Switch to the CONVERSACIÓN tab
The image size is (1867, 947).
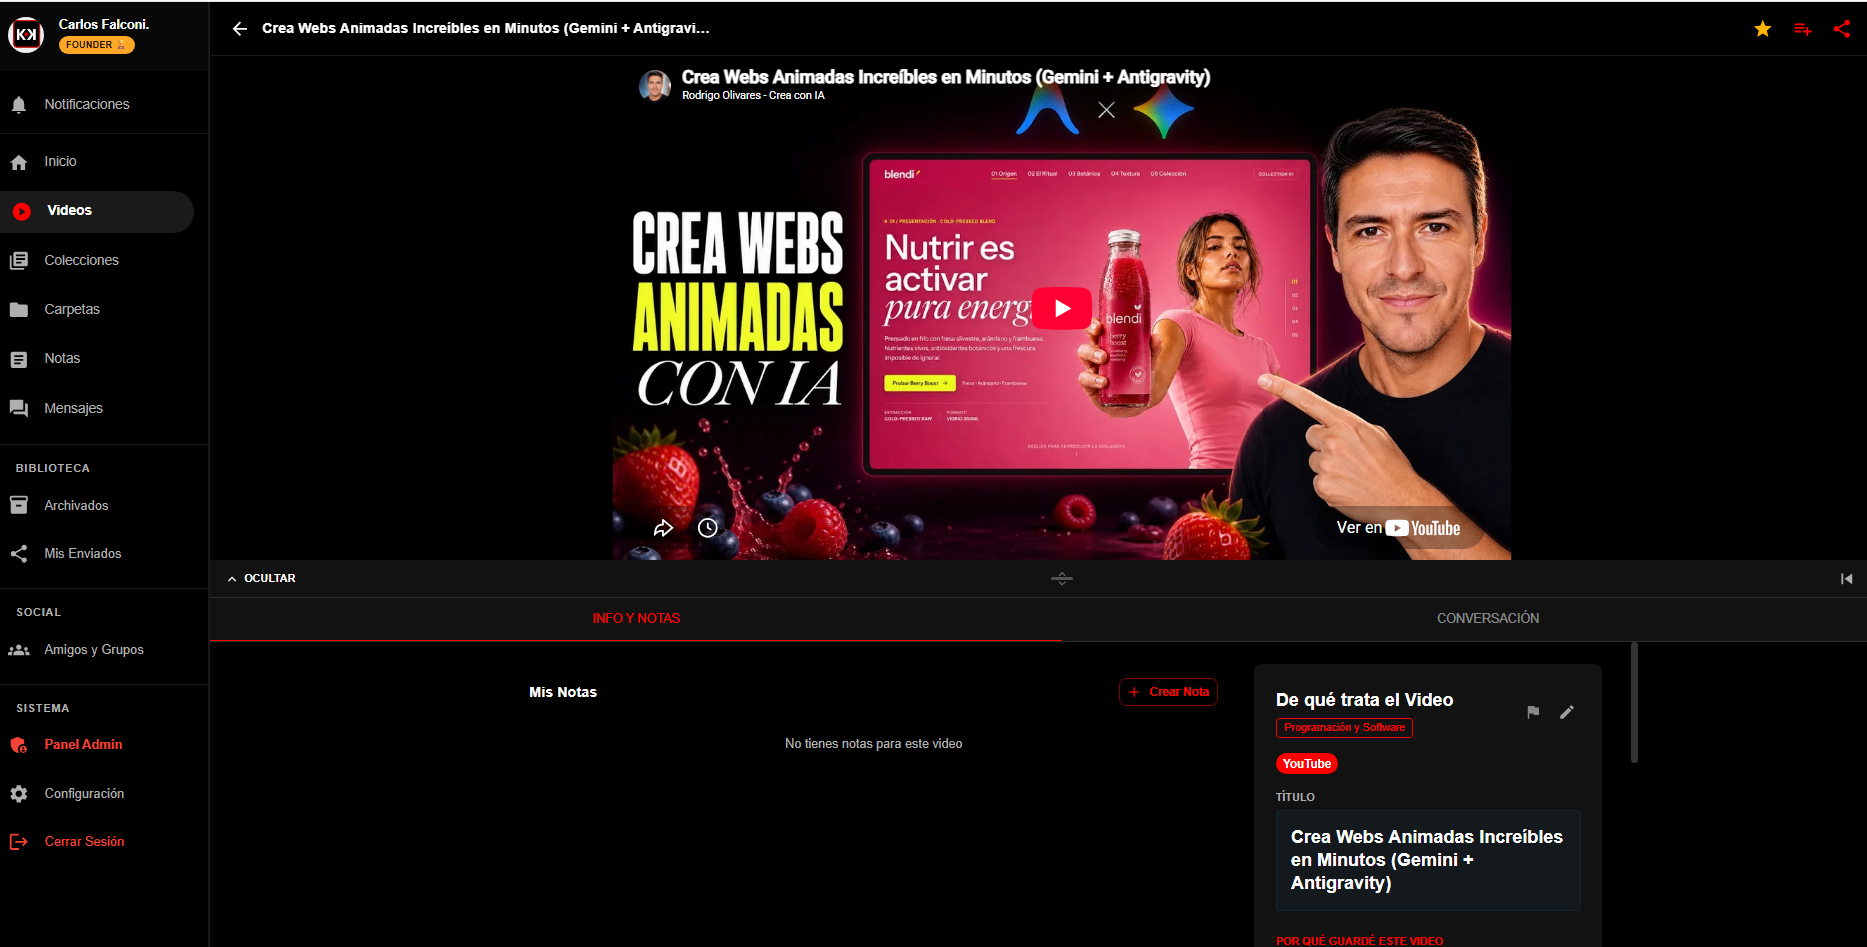[1488, 619]
